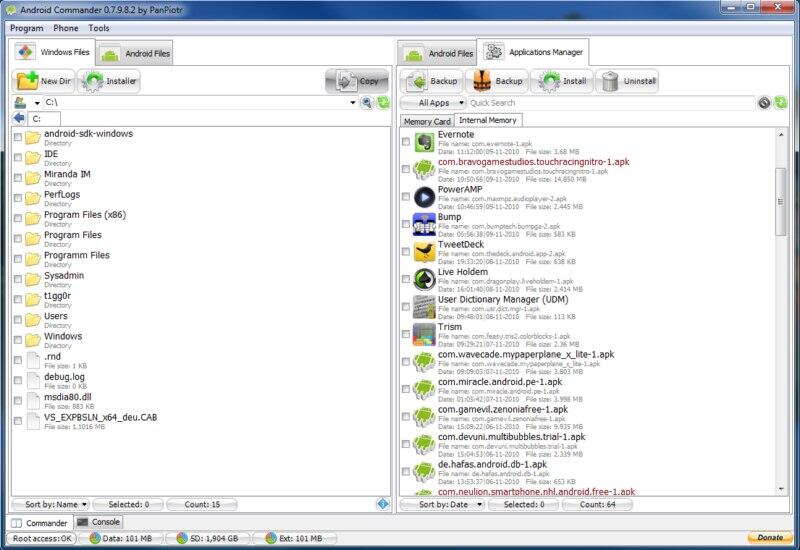The image size is (800, 550).
Task: Tick the checkbox for VS_EXPBSLN_x64_deu.CAB
Action: coord(18,421)
